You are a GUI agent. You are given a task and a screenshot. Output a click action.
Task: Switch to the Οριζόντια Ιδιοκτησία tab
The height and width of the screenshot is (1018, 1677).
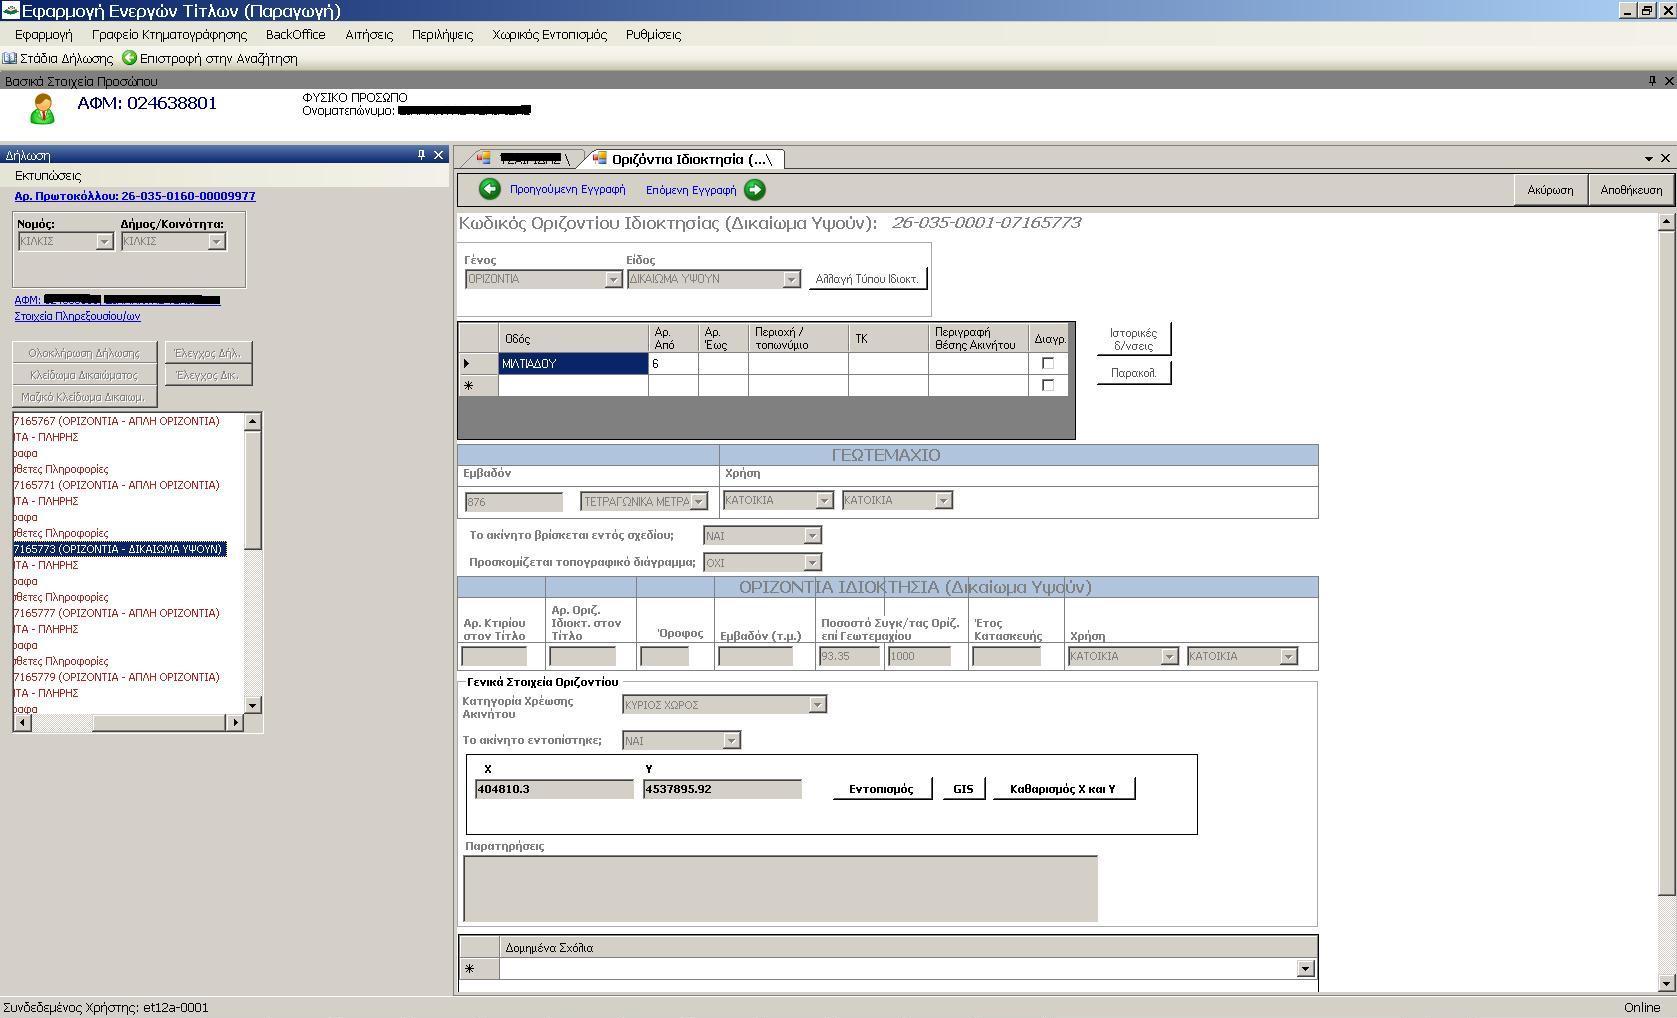pyautogui.click(x=690, y=159)
